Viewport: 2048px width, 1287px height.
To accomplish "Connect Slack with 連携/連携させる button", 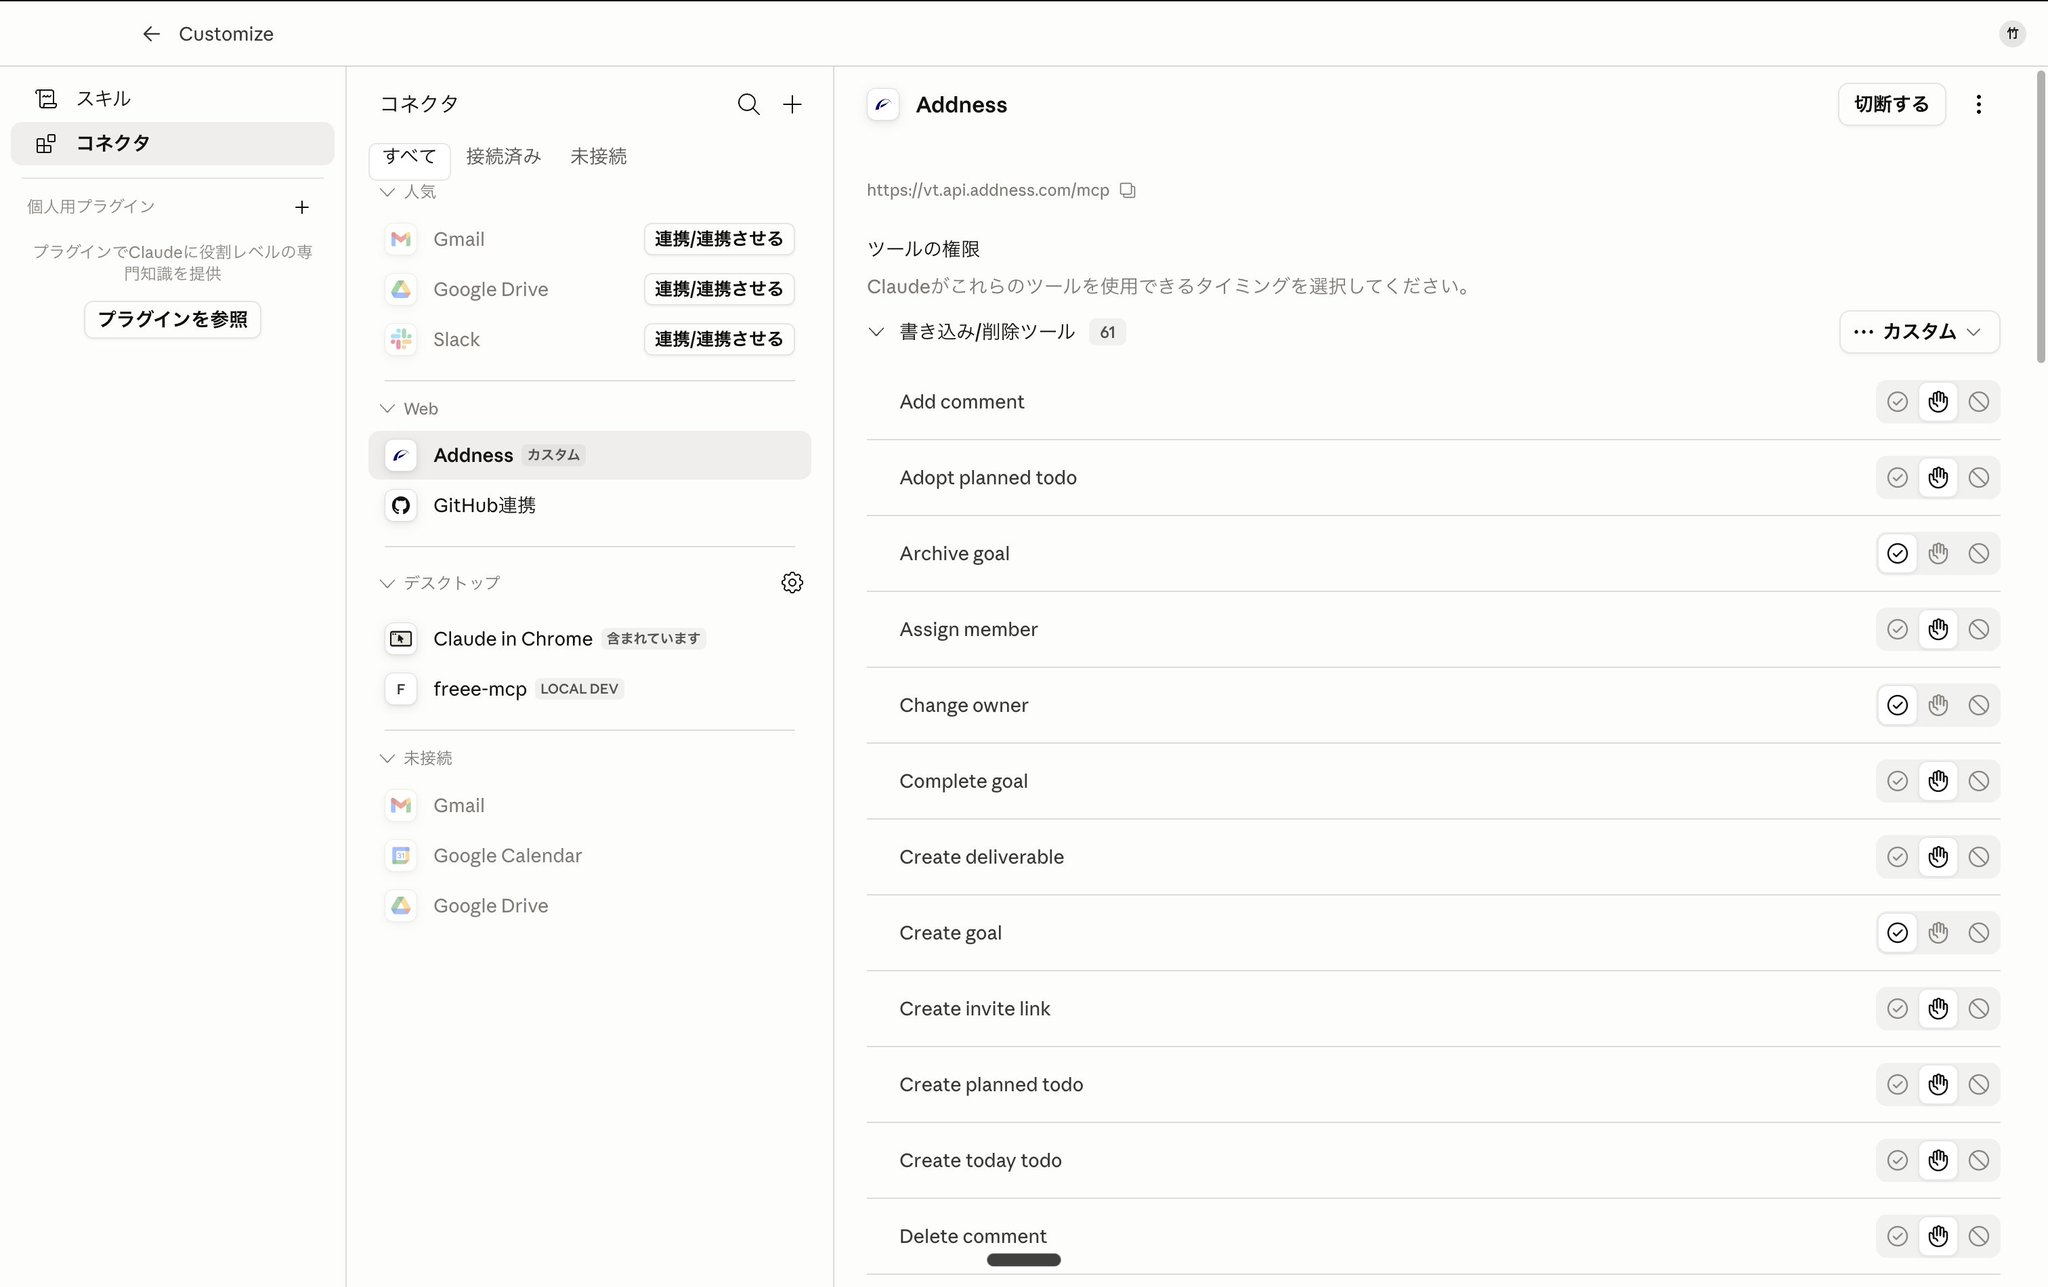I will (x=719, y=339).
